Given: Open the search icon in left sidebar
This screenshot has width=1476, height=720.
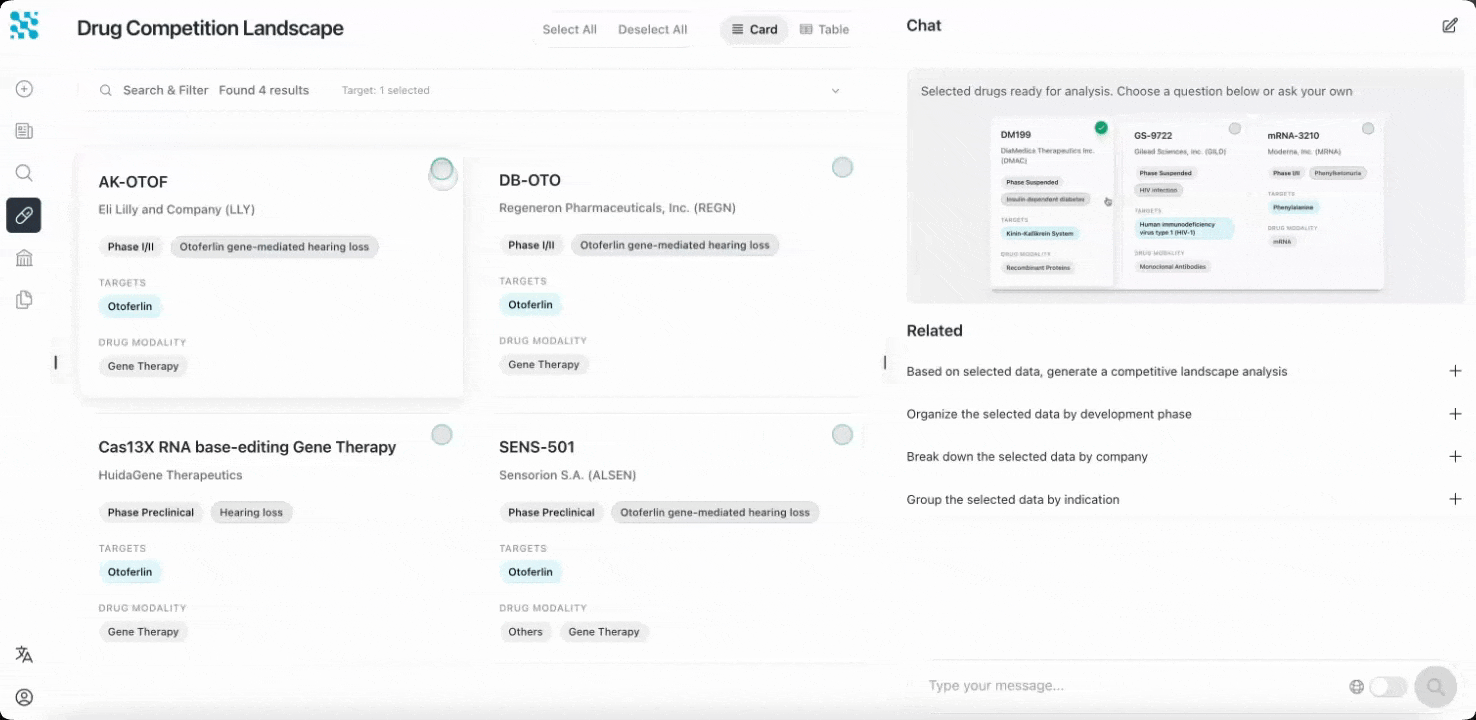Looking at the screenshot, I should point(24,173).
